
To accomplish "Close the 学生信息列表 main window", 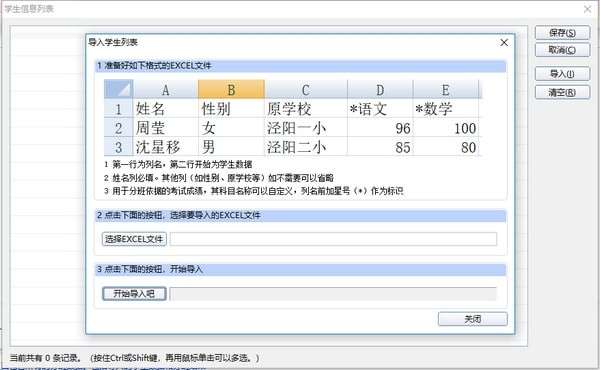I will pyautogui.click(x=587, y=9).
